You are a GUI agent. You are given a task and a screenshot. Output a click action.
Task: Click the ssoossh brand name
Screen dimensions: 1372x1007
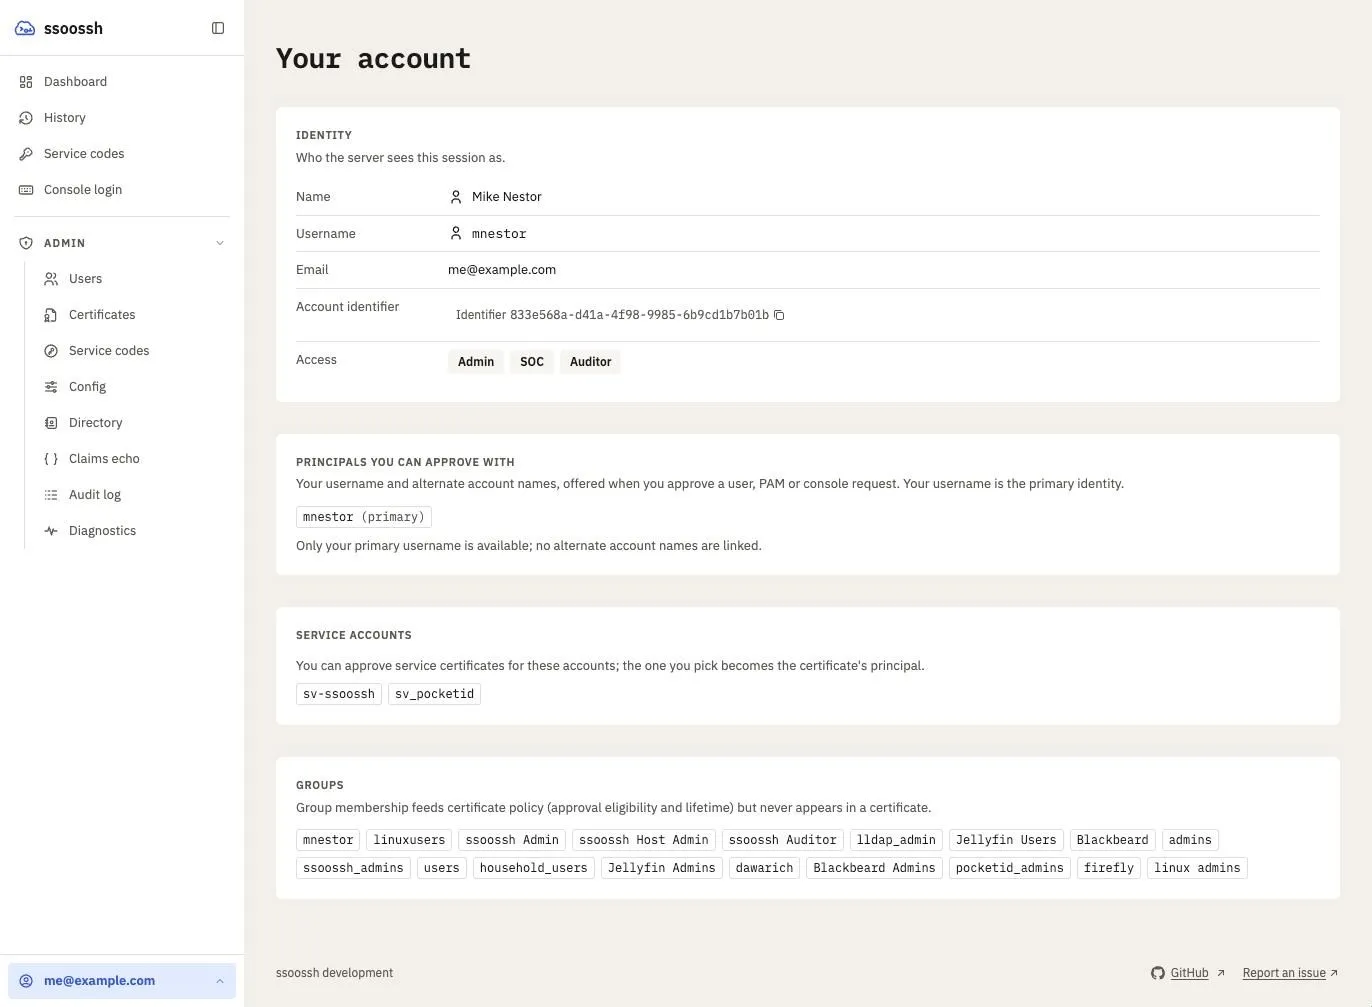73,28
